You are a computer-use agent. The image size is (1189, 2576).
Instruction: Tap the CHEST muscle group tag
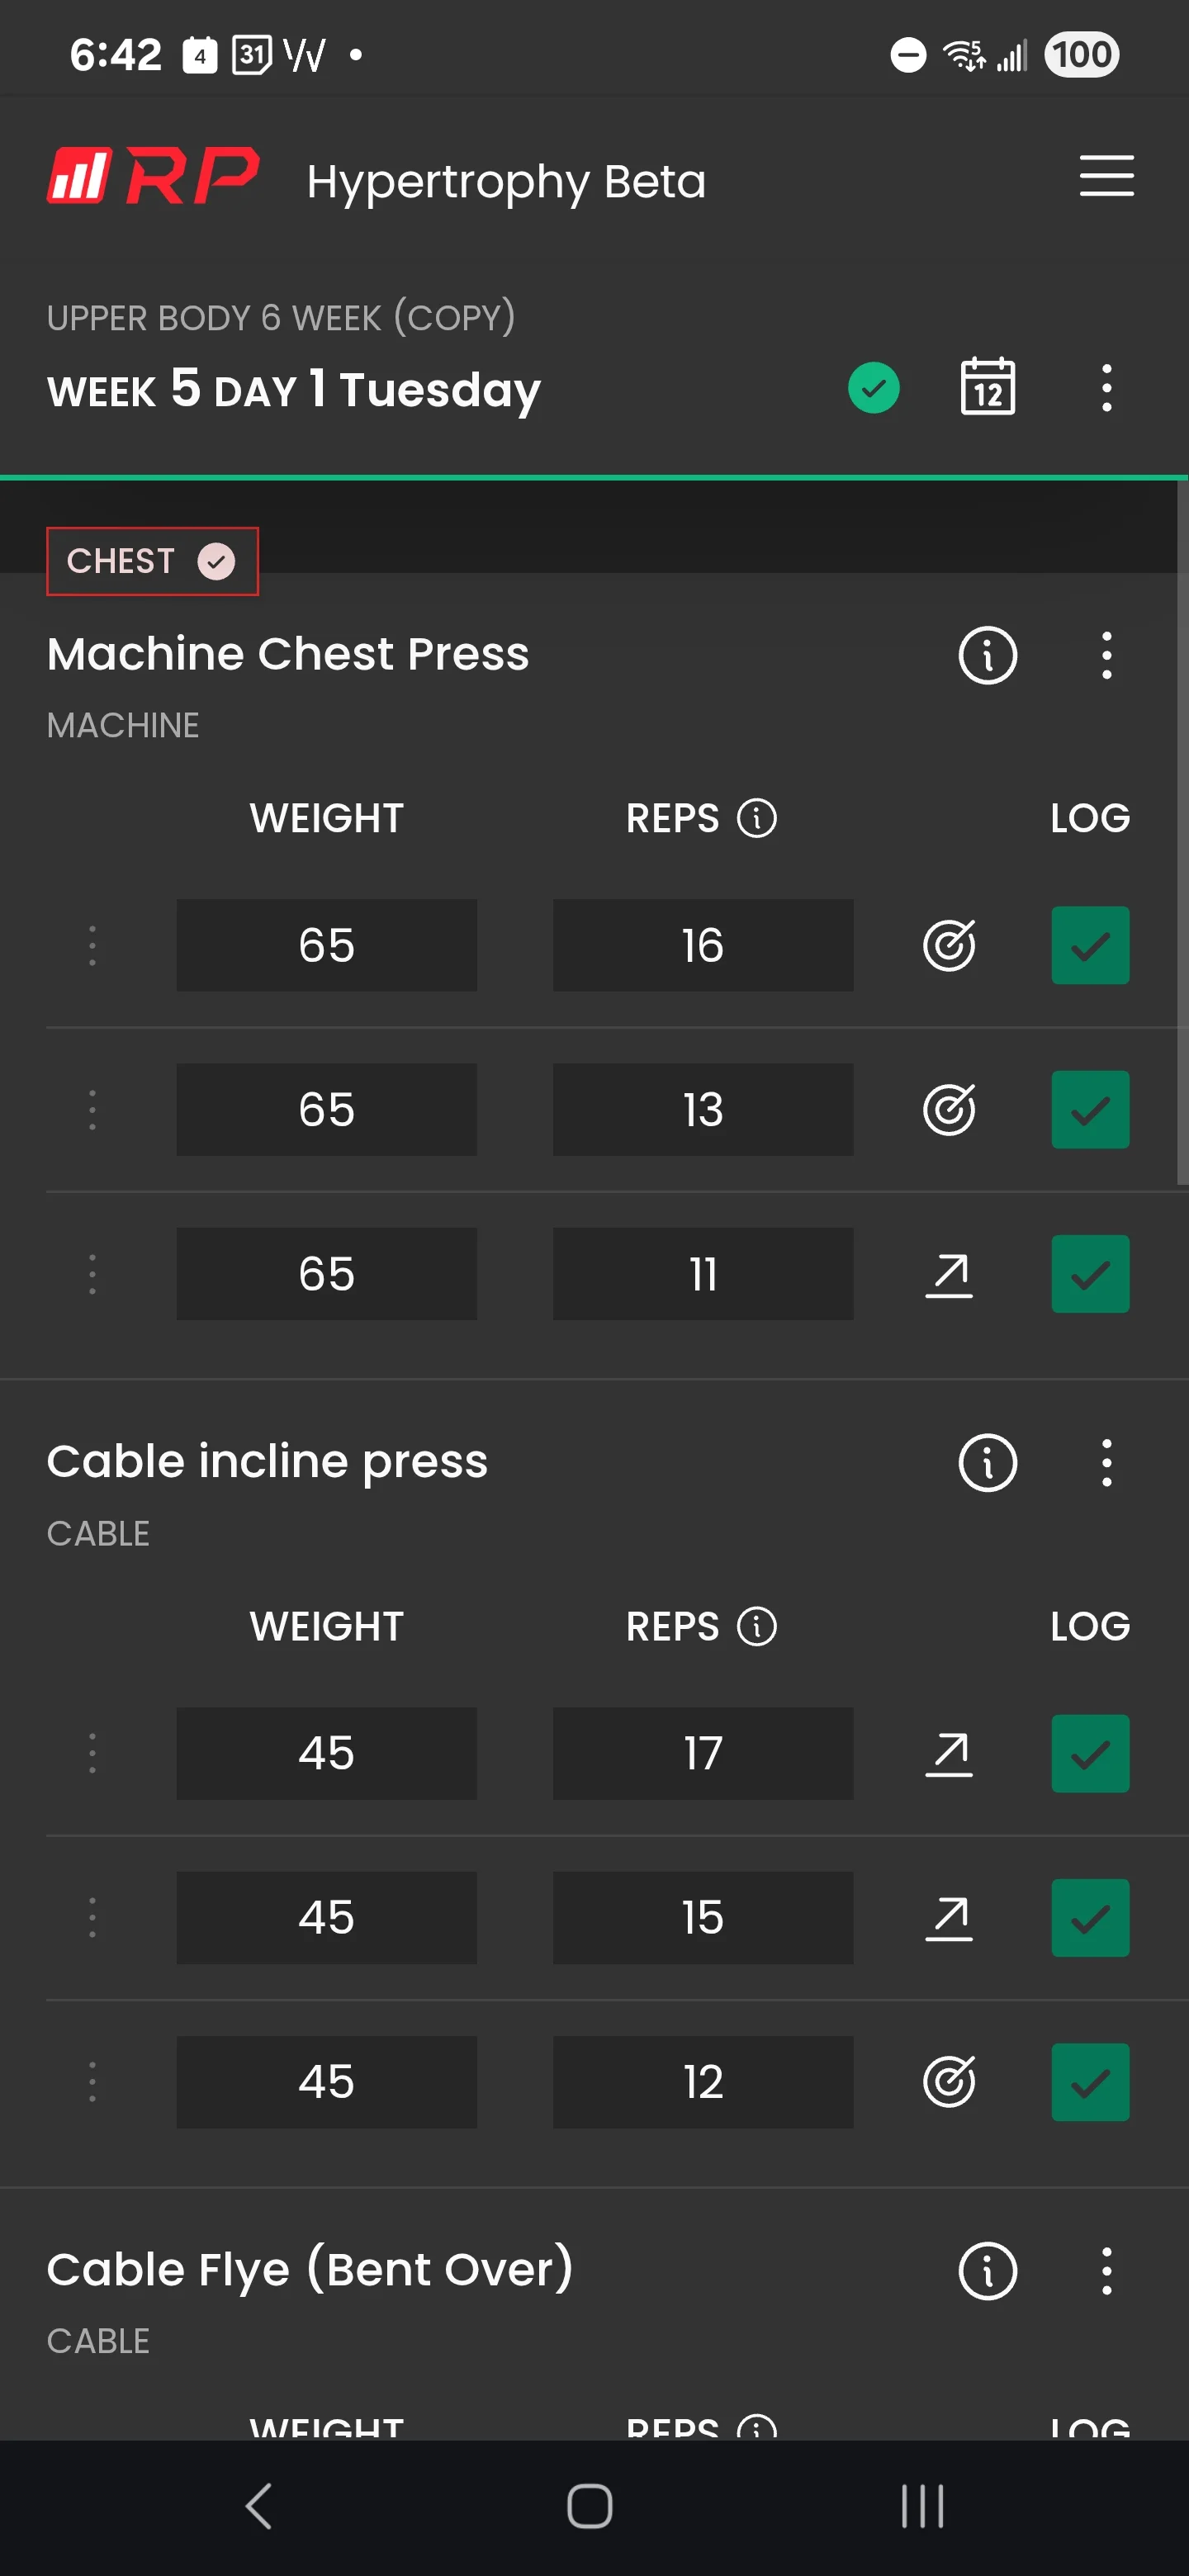pos(152,561)
